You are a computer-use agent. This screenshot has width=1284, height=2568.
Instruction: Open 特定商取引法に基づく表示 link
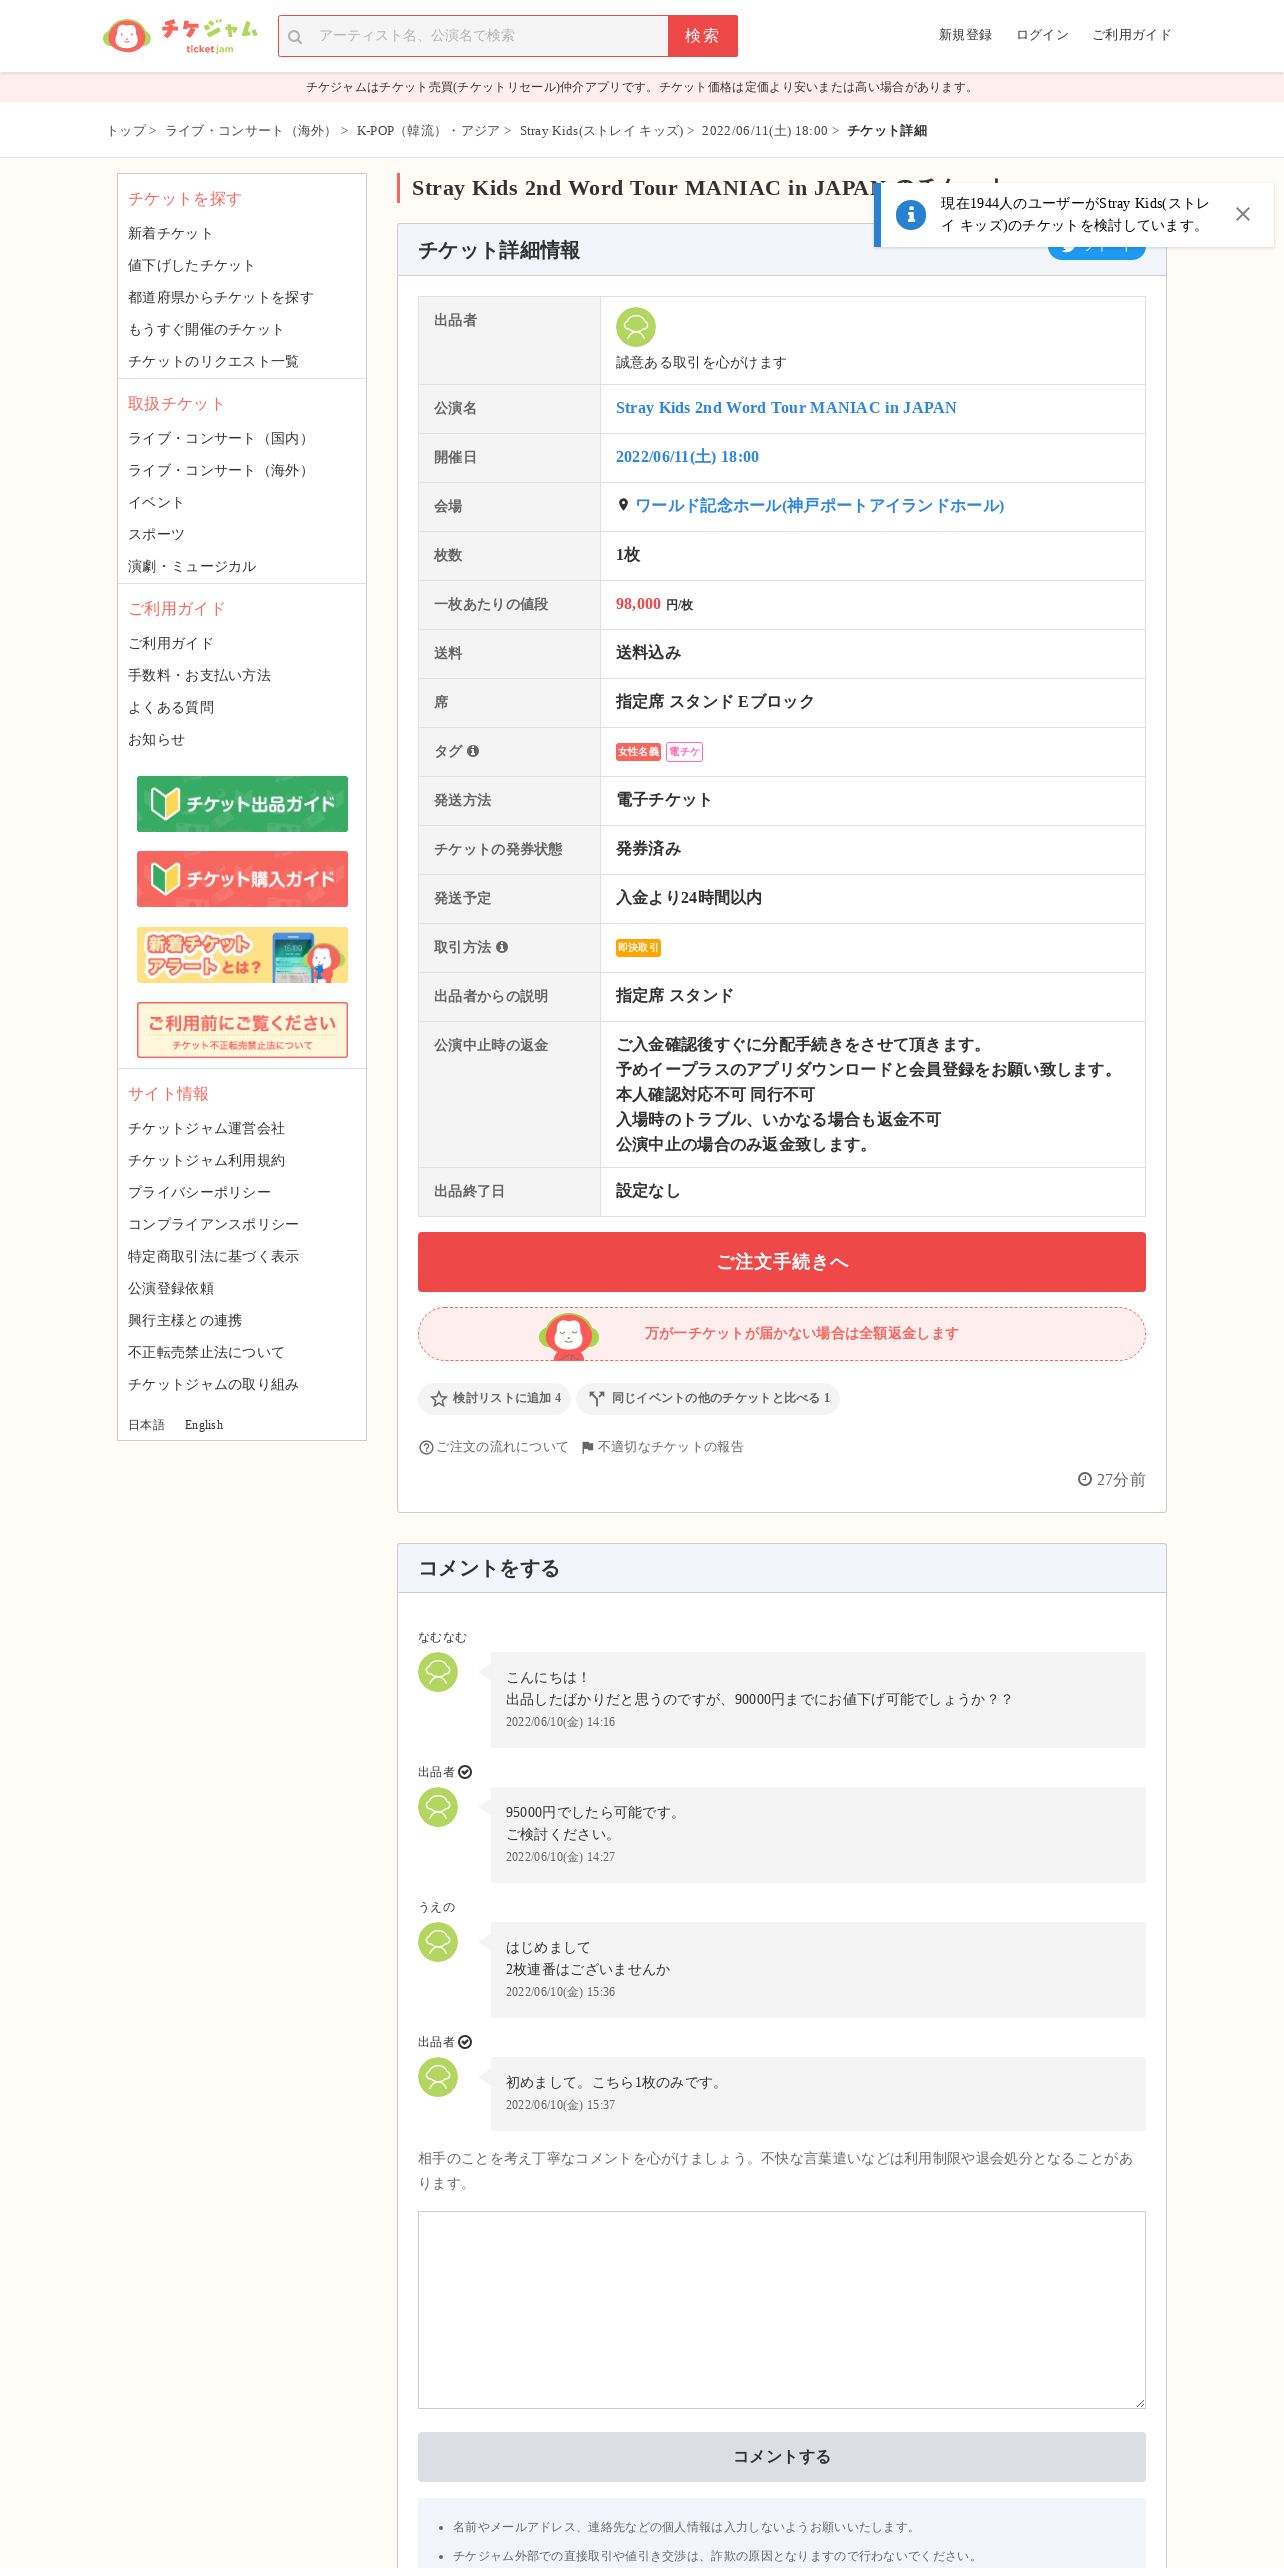(213, 1256)
